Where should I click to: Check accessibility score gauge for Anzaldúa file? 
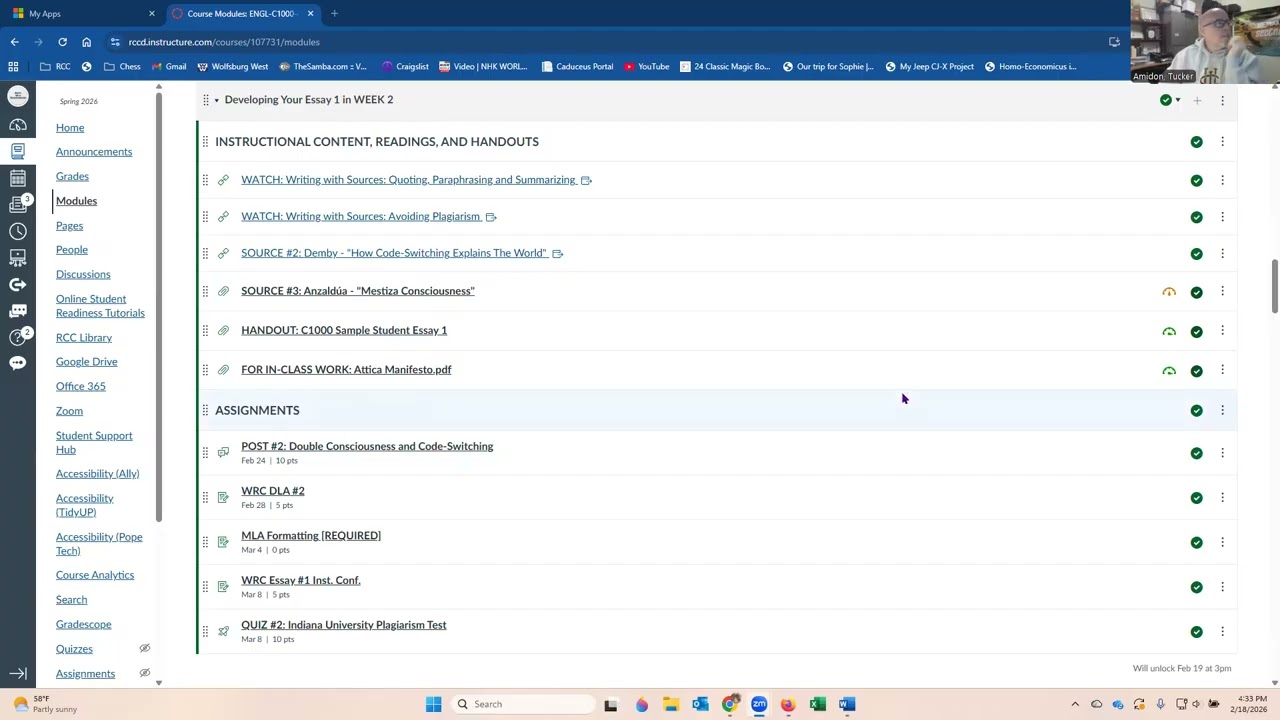pyautogui.click(x=1169, y=292)
